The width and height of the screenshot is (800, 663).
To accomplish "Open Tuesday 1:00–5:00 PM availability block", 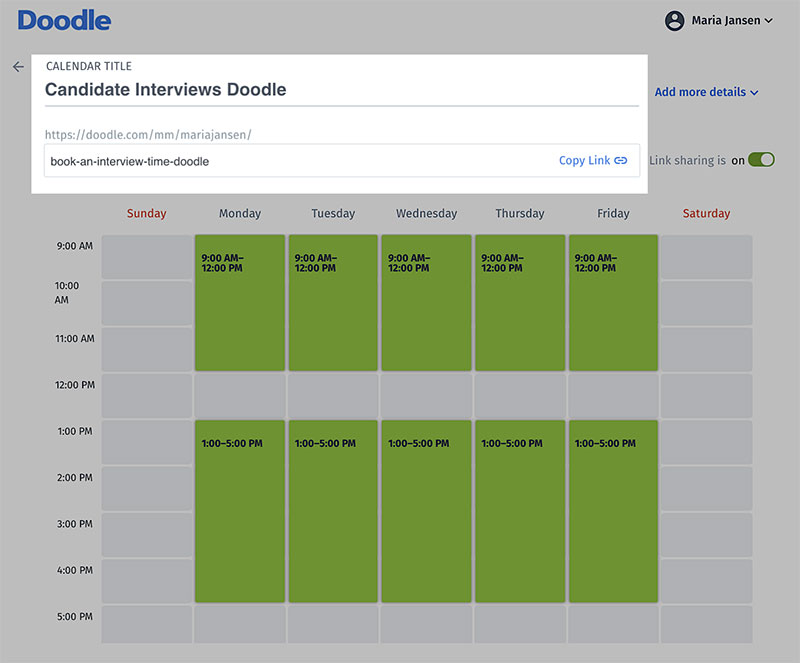I will pos(333,511).
